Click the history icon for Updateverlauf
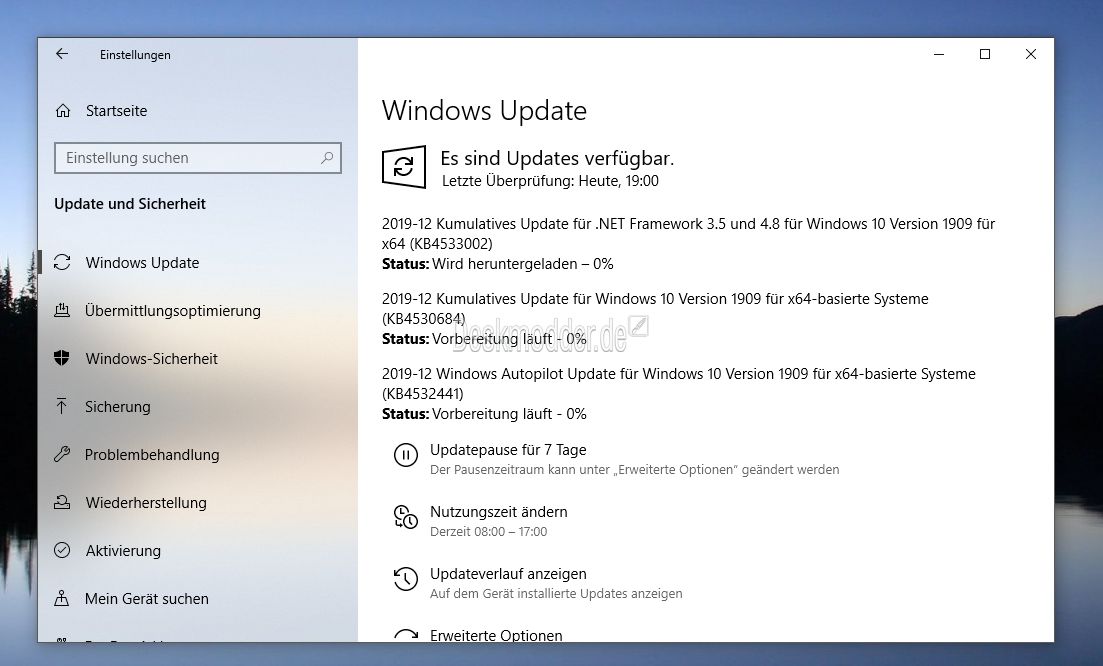 (406, 579)
